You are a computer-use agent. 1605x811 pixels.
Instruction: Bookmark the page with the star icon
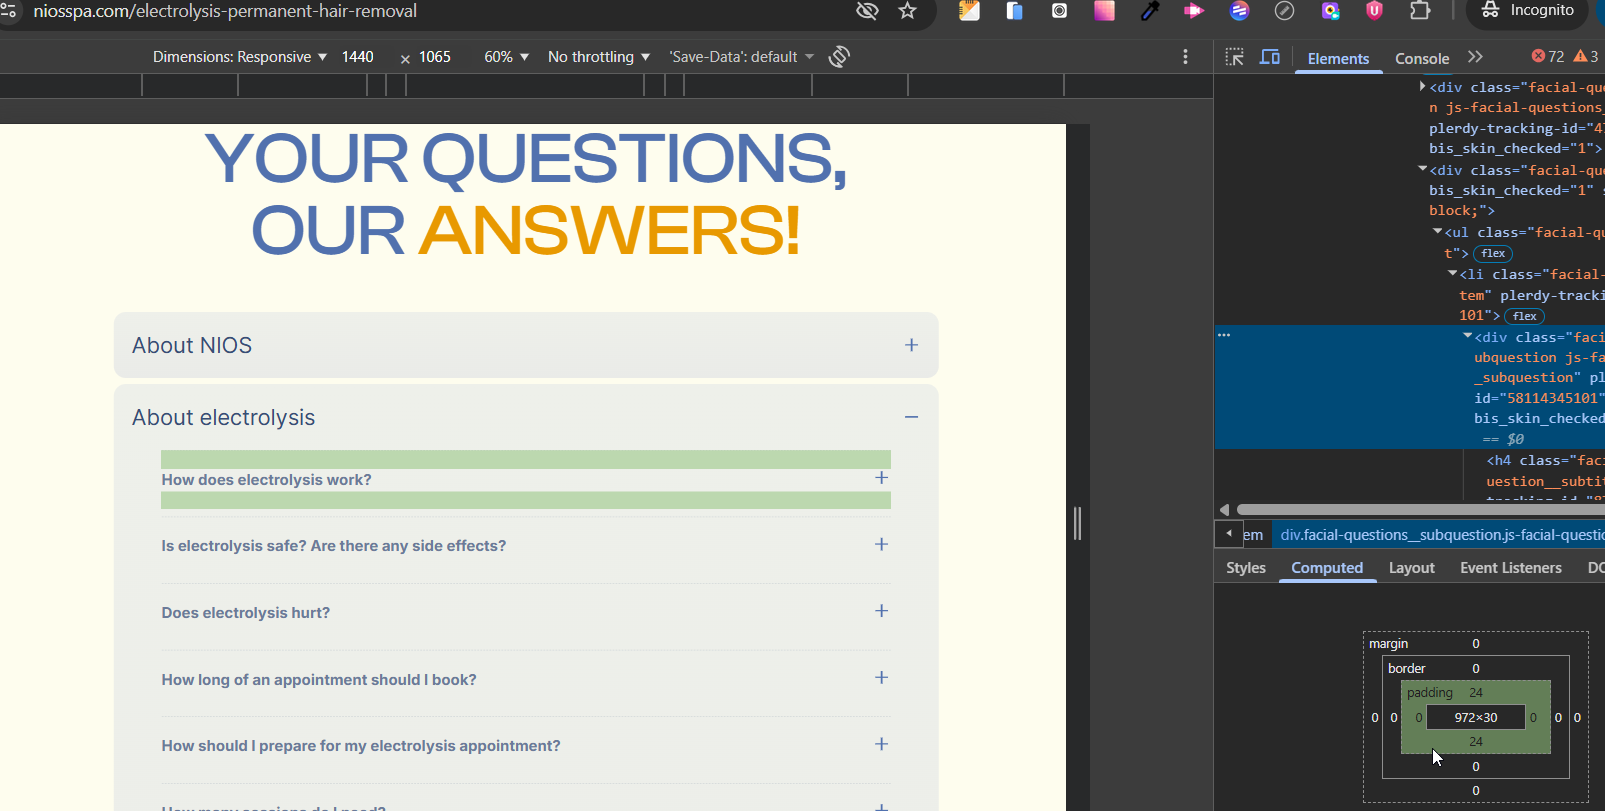point(907,11)
